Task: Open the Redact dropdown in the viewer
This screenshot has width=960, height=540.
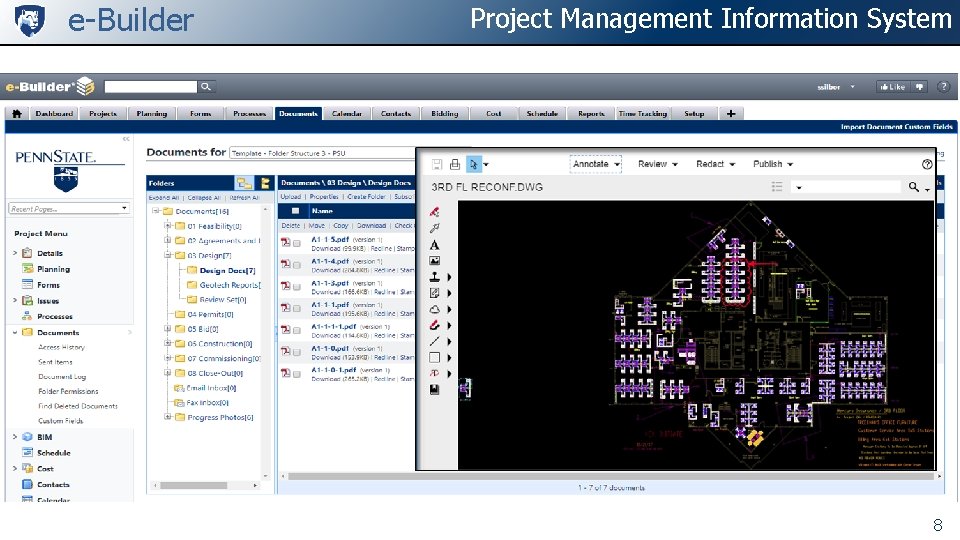Action: (x=715, y=164)
